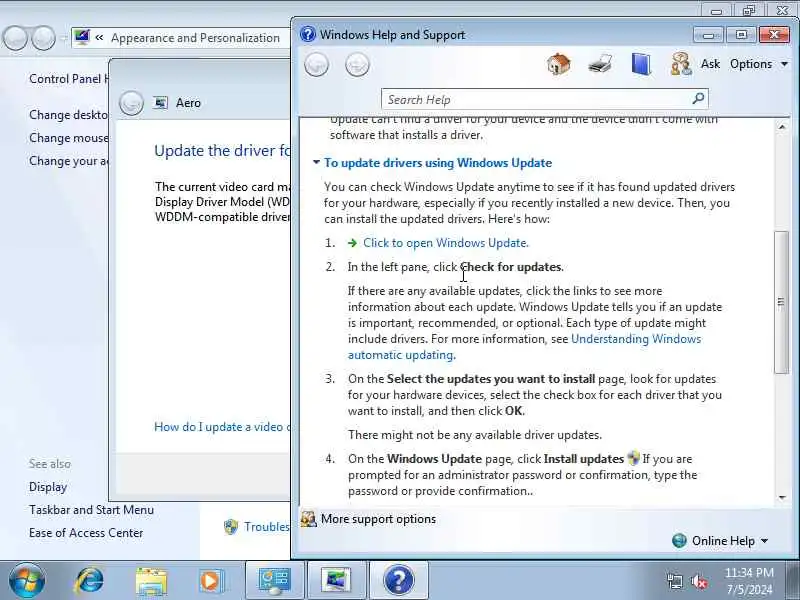
Task: Click the Show desktop button on taskbar
Action: (x=794, y=581)
